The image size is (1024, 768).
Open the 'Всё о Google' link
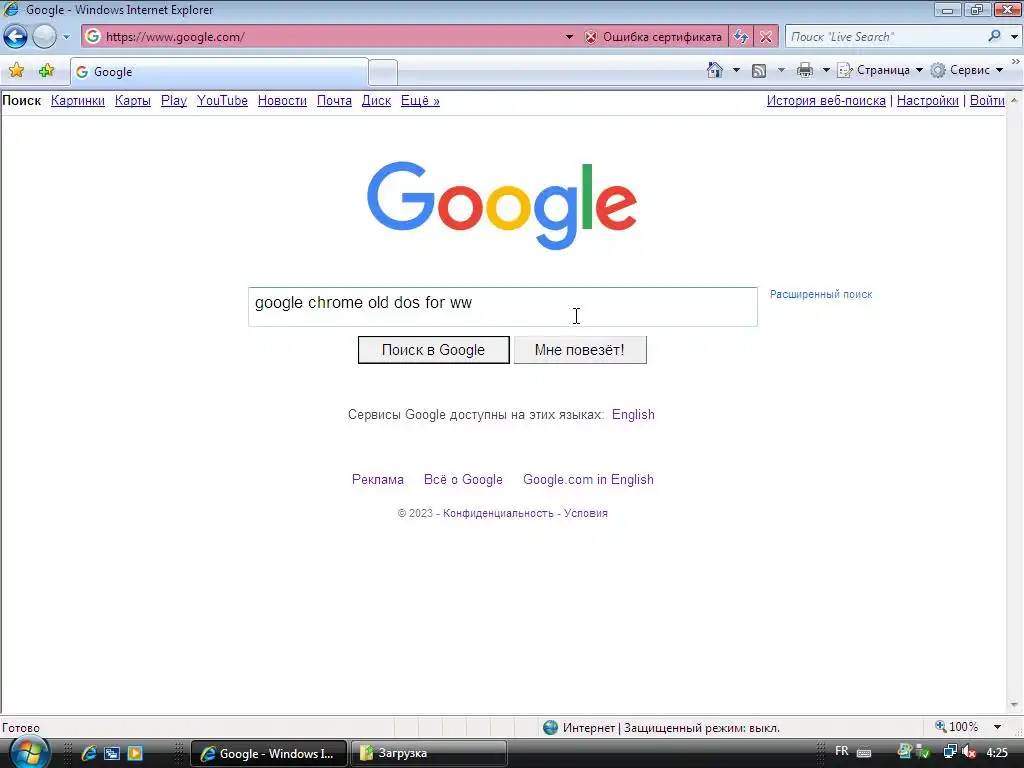point(463,479)
